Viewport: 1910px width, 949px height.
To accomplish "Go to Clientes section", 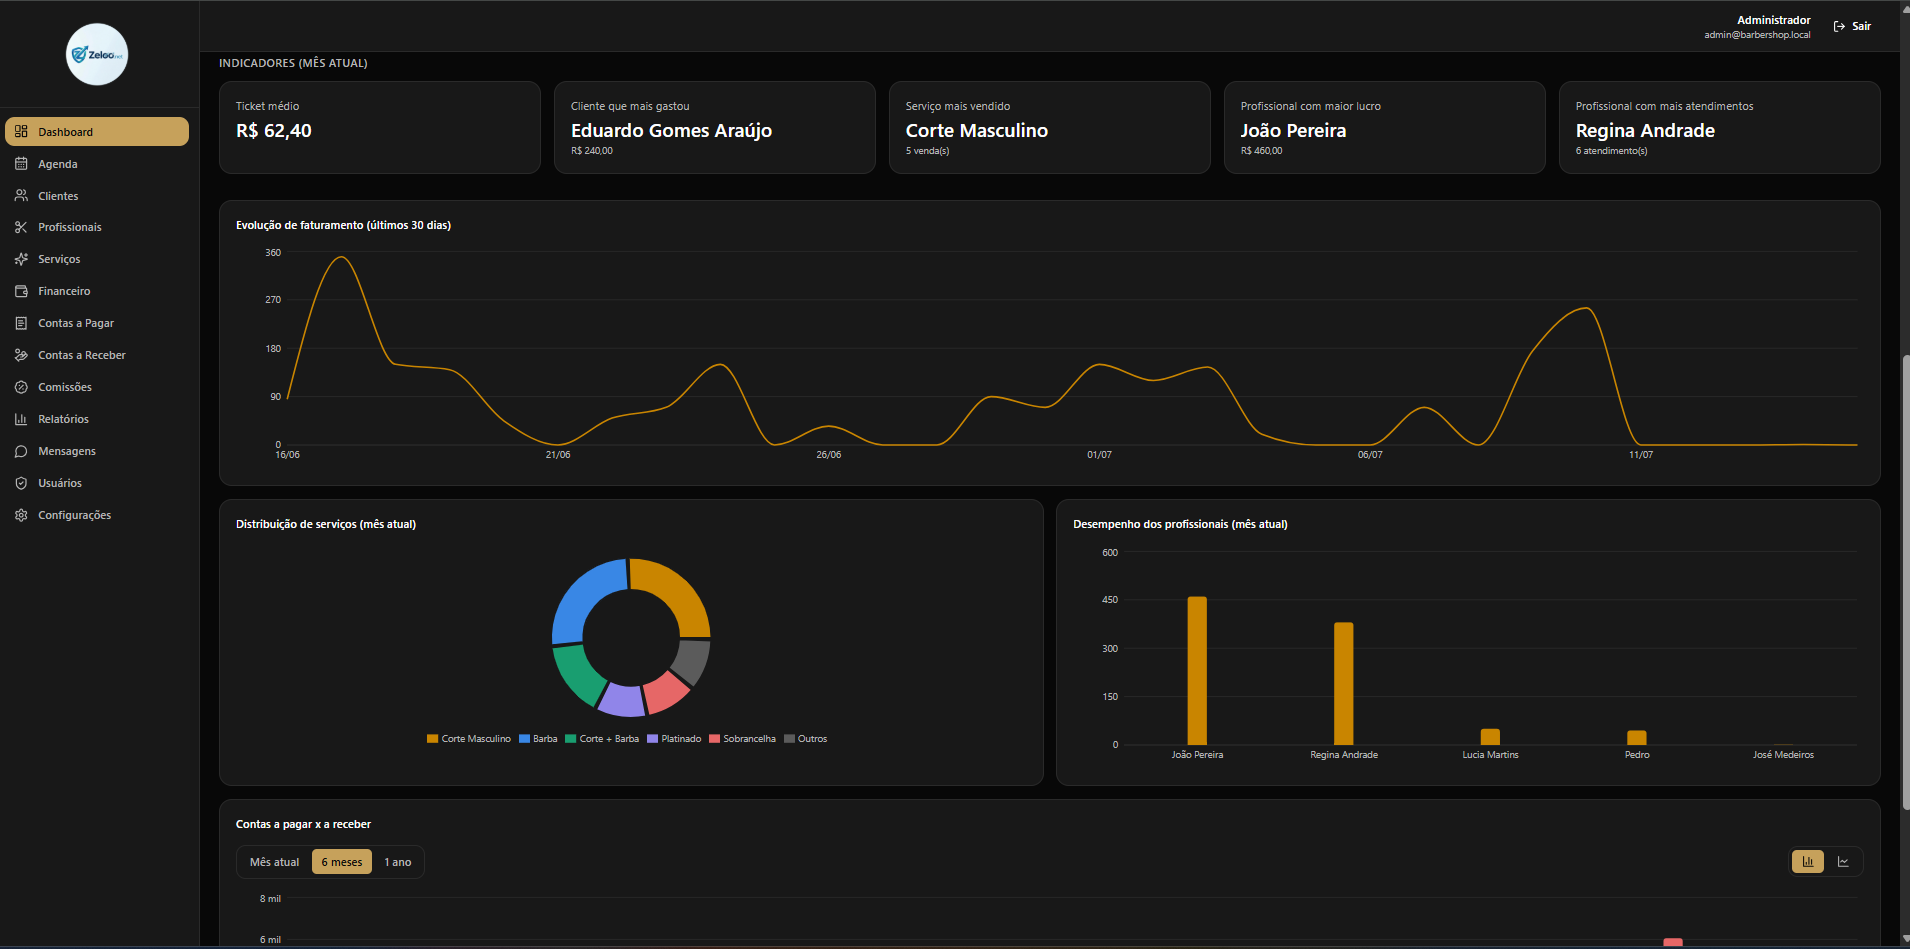I will click(97, 196).
